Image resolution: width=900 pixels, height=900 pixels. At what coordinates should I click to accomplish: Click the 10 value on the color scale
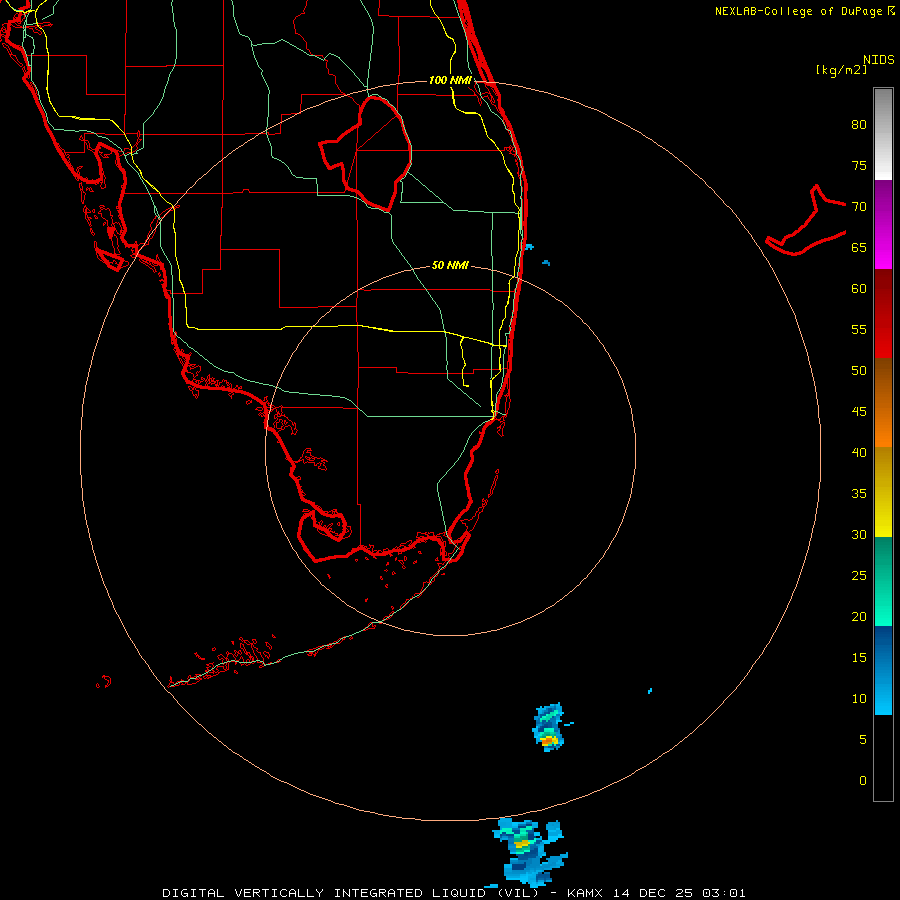pos(859,699)
